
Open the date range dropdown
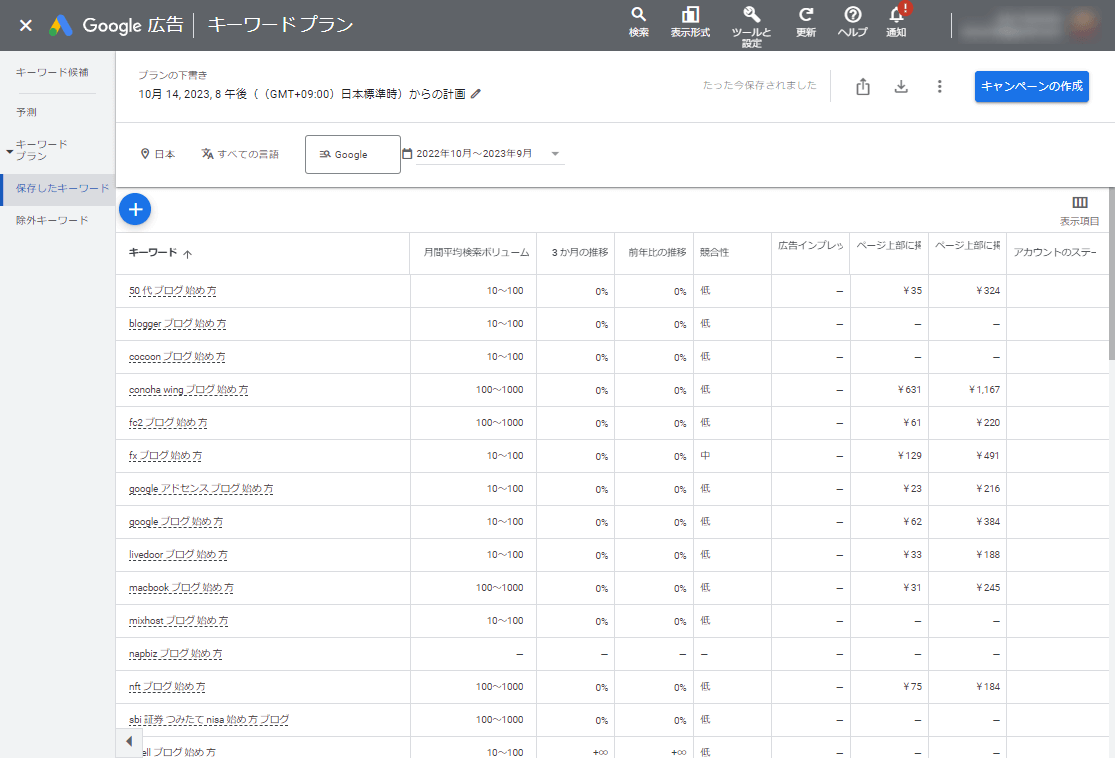555,154
